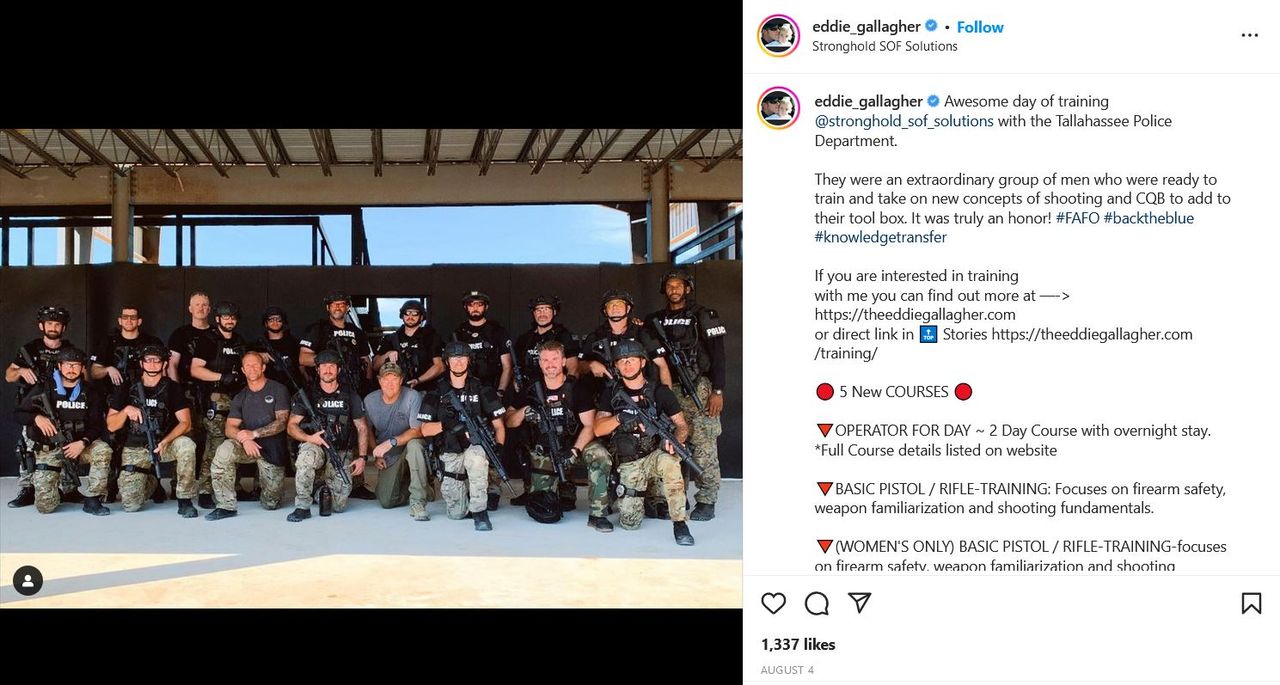Open the AUGUST 4 post date
This screenshot has height=685, width=1280.
(788, 670)
